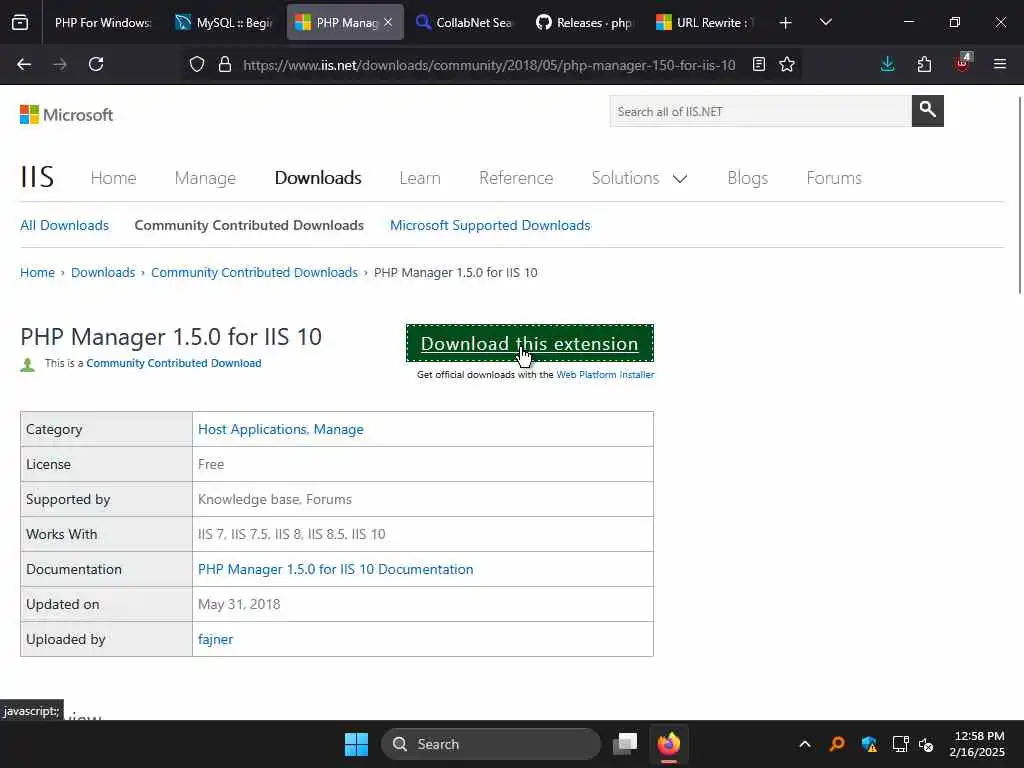Open the tracking protection shield icon
1024x768 pixels.
click(197, 65)
